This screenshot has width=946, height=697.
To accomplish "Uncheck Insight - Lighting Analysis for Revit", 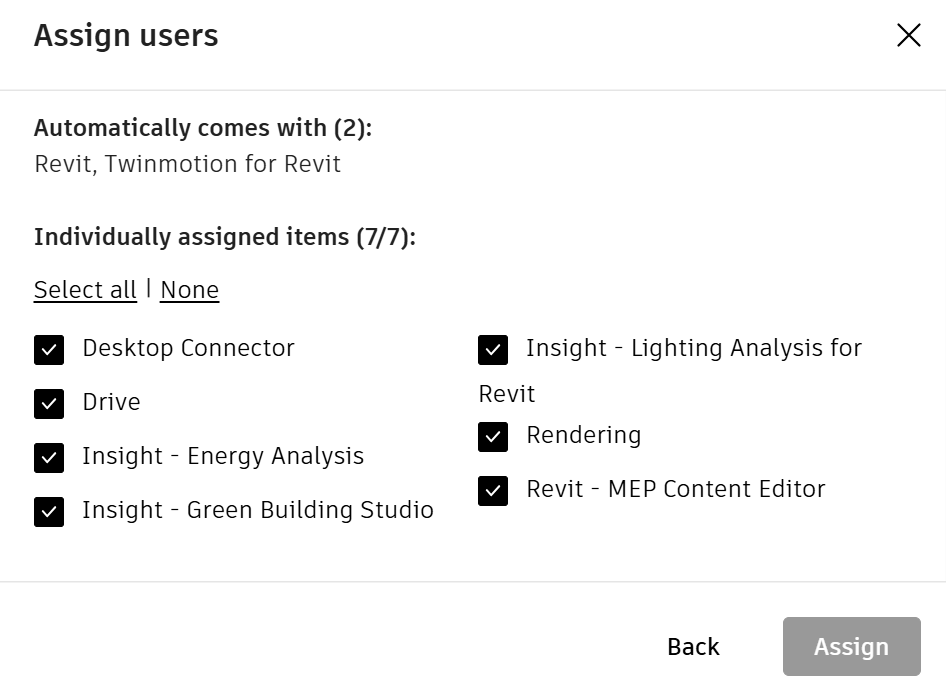I will pos(493,350).
